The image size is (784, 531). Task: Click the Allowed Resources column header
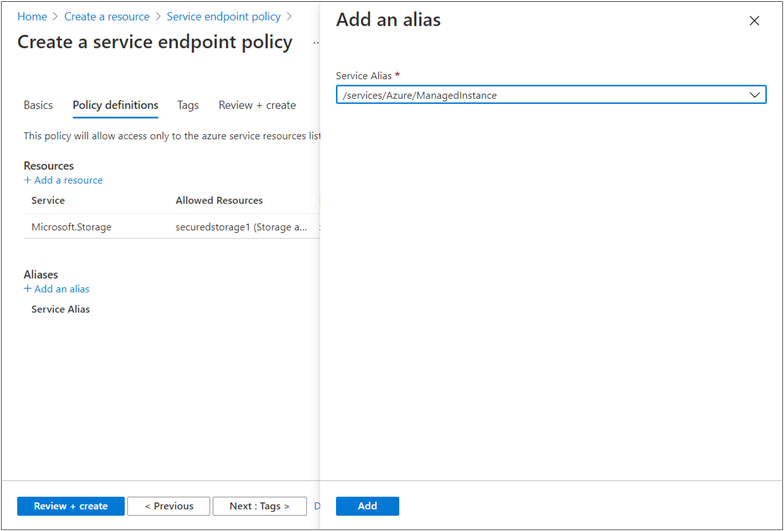tap(219, 200)
